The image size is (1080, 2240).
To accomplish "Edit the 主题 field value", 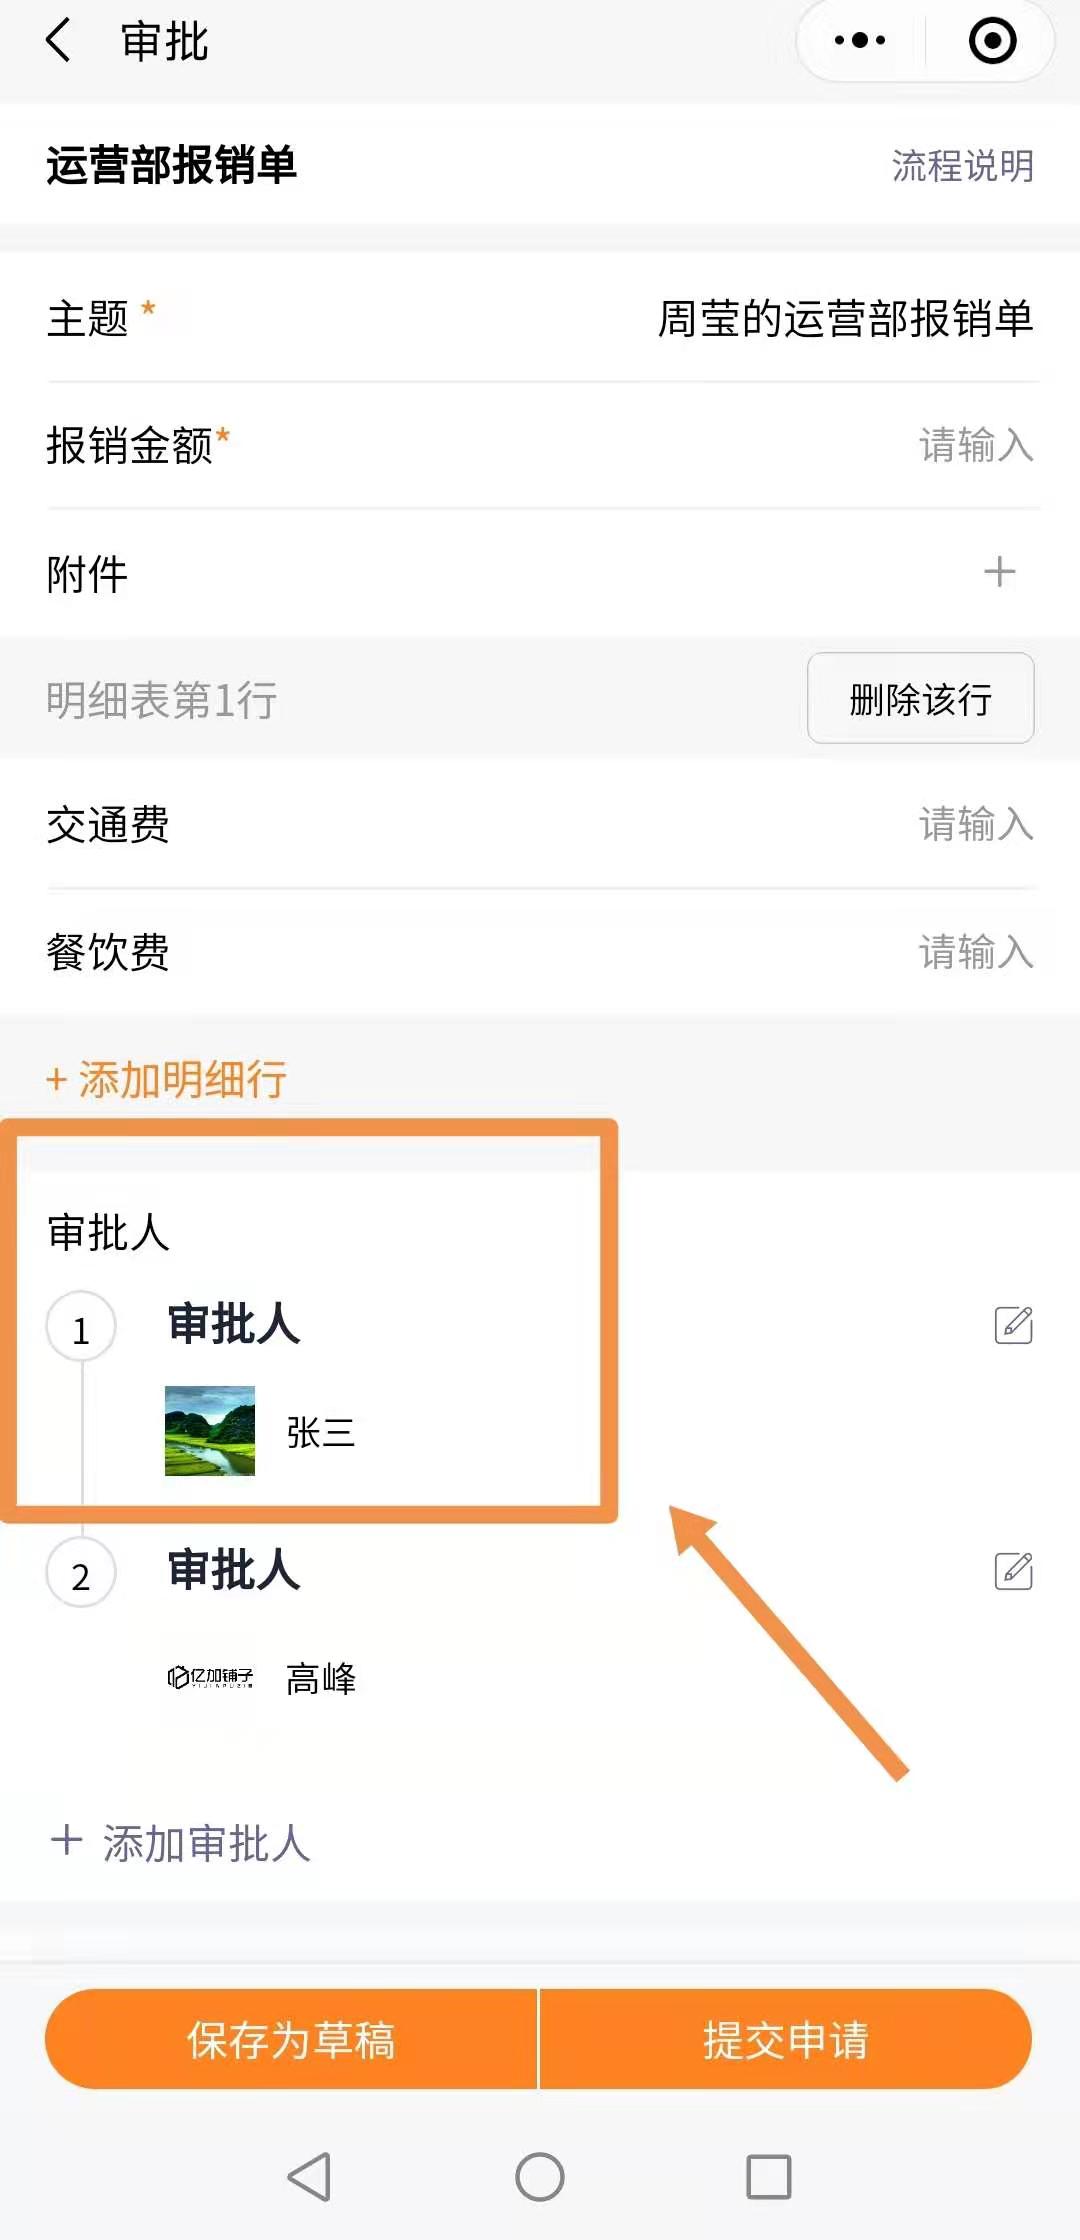I will tap(845, 319).
